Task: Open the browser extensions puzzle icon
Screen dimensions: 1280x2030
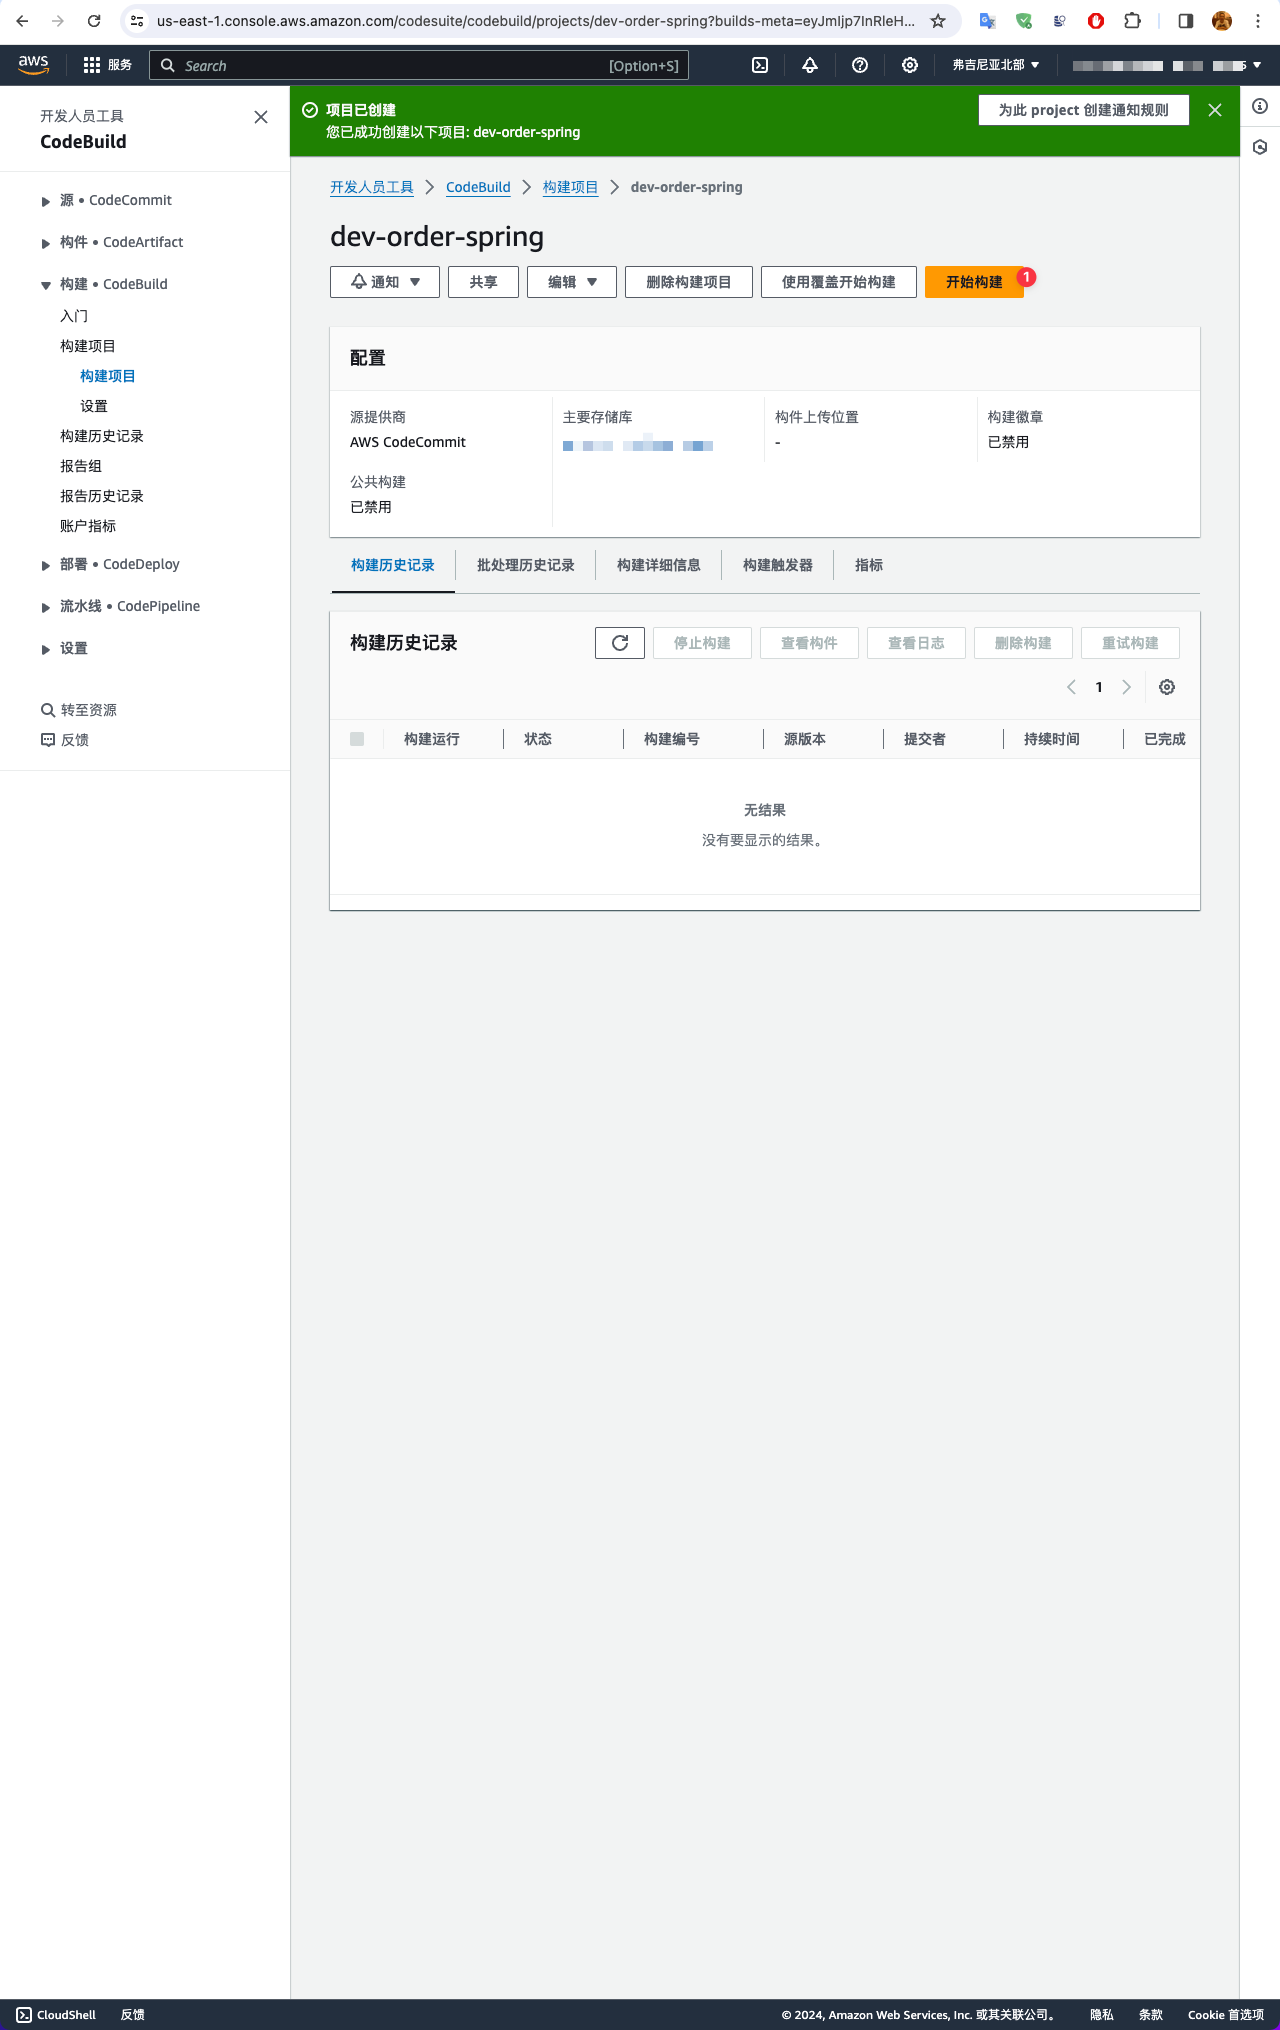Action: click(1133, 21)
